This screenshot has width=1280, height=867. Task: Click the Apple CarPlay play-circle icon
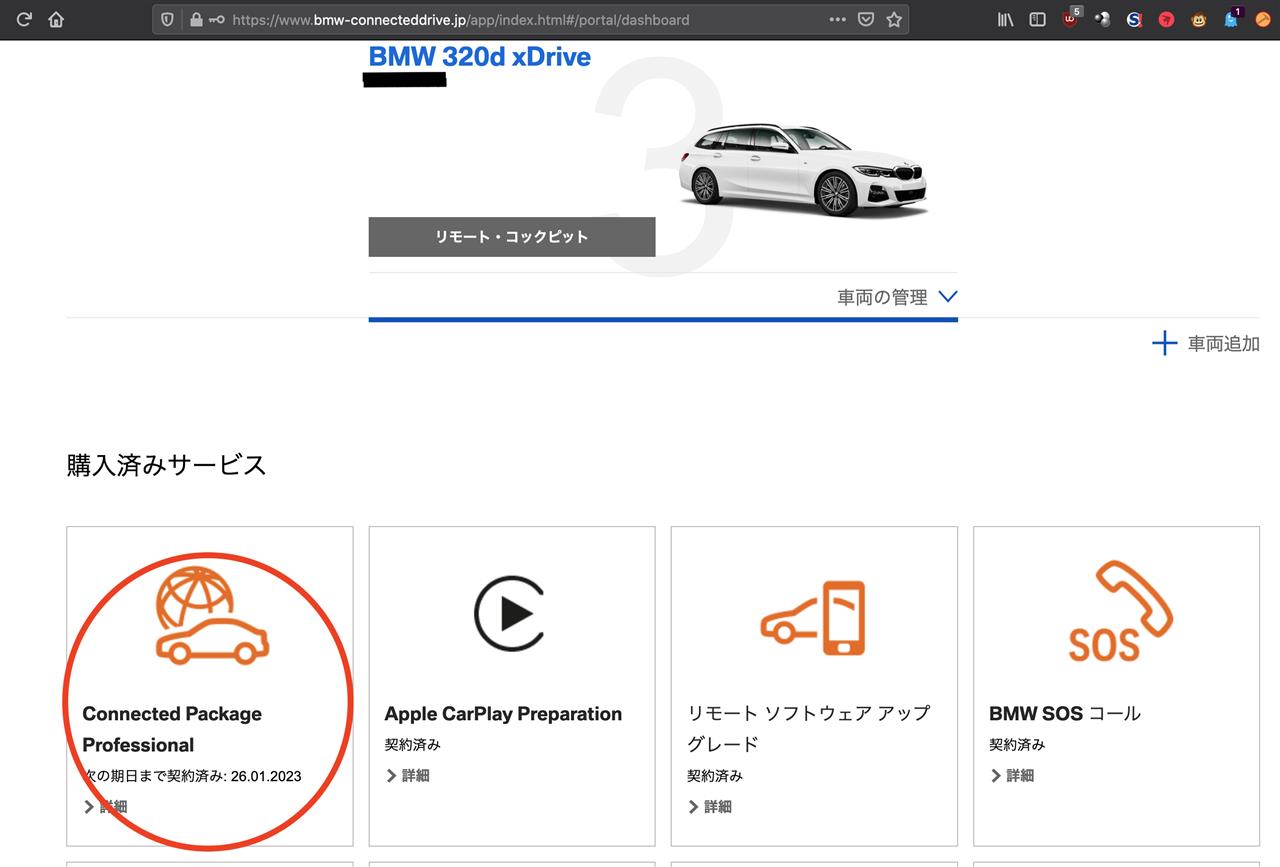(510, 614)
